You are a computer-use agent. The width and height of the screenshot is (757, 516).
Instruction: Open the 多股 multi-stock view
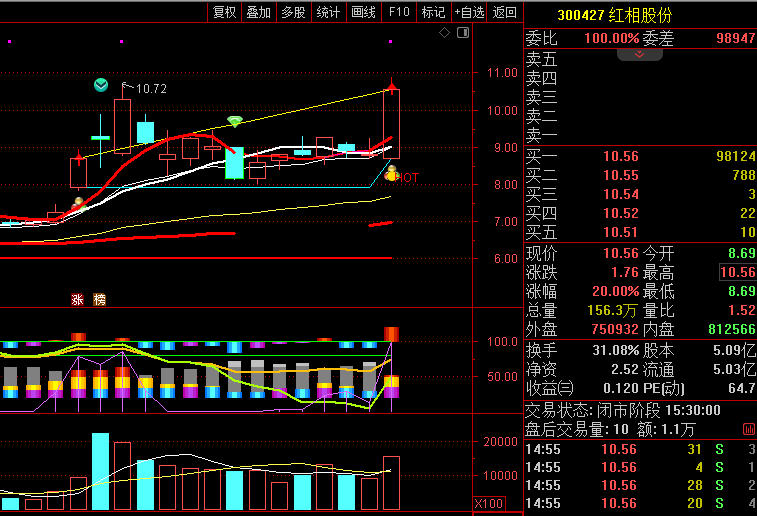tap(293, 12)
